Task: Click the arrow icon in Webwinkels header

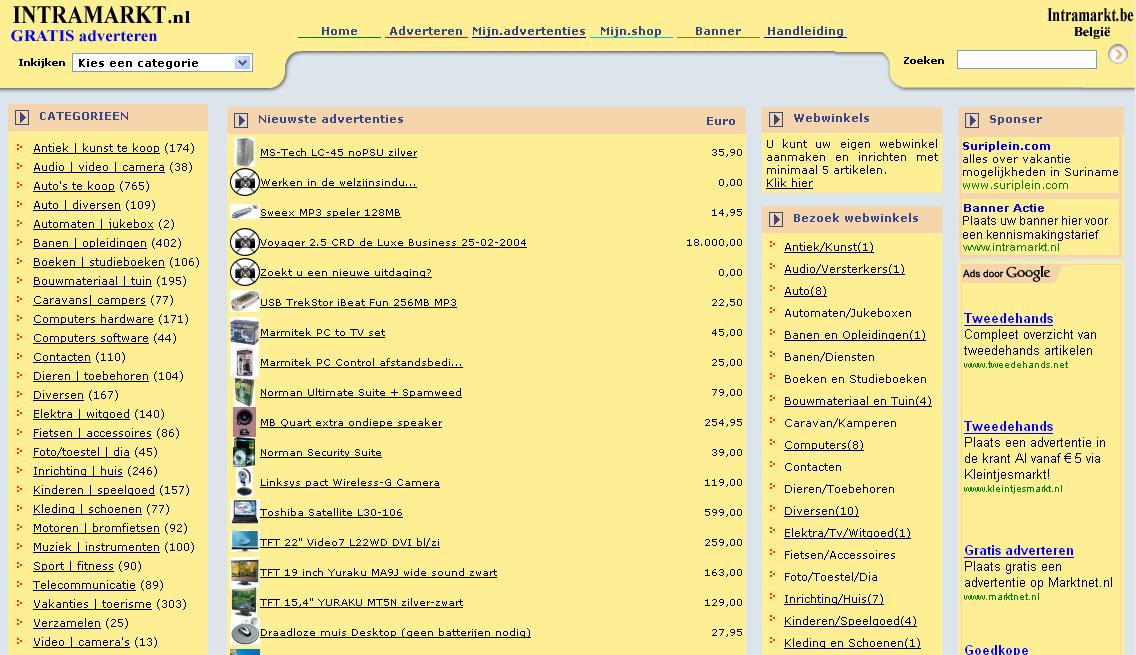Action: click(x=776, y=120)
